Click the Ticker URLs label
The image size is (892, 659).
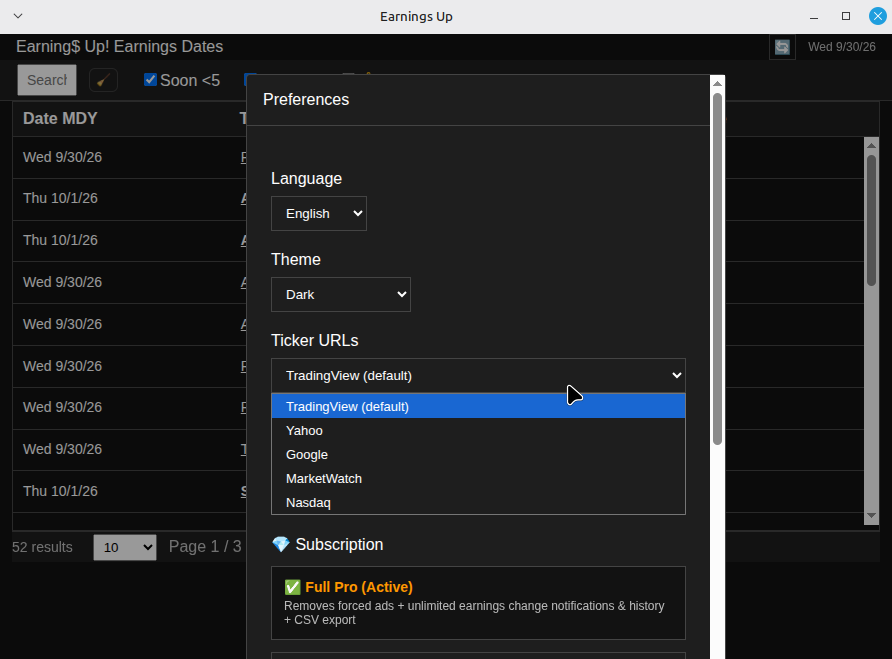[315, 340]
